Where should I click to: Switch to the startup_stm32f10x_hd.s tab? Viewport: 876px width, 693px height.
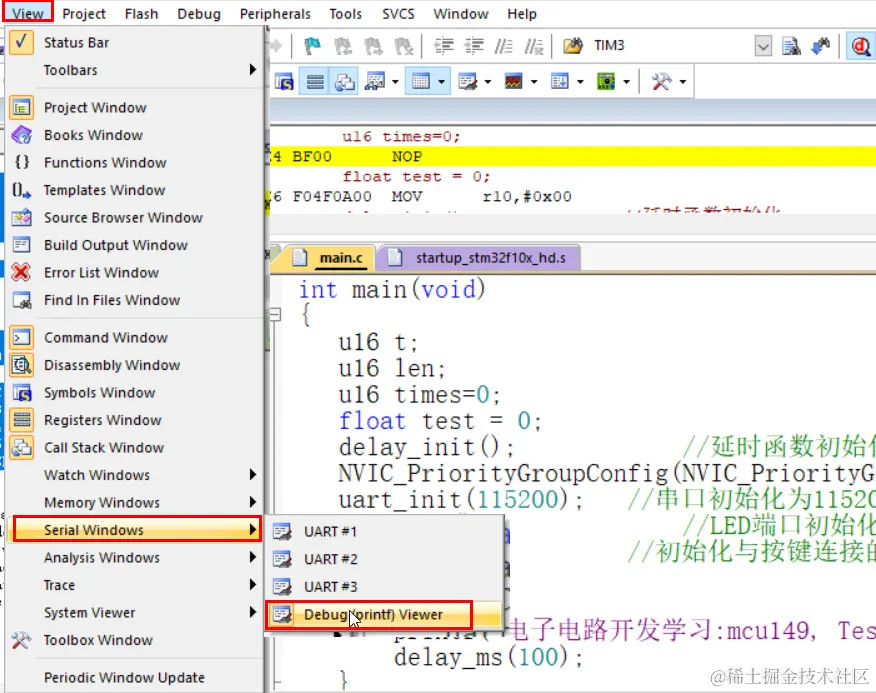(479, 258)
